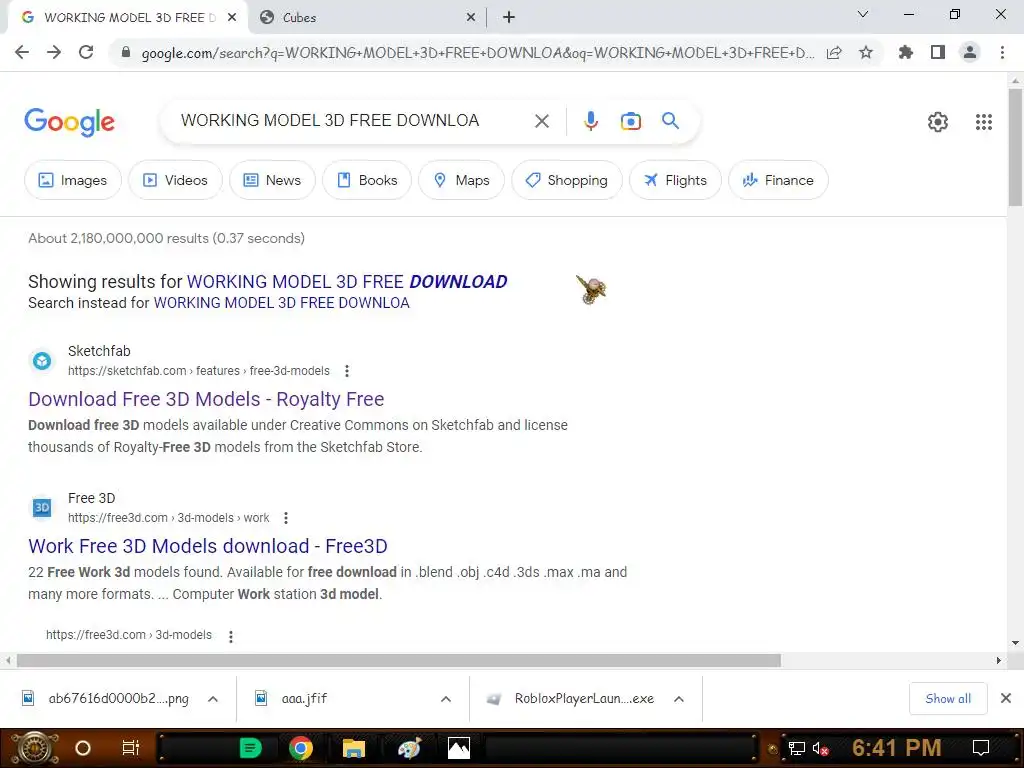Screen dimensions: 1024x768
Task: Reload the current page
Action: (x=86, y=52)
